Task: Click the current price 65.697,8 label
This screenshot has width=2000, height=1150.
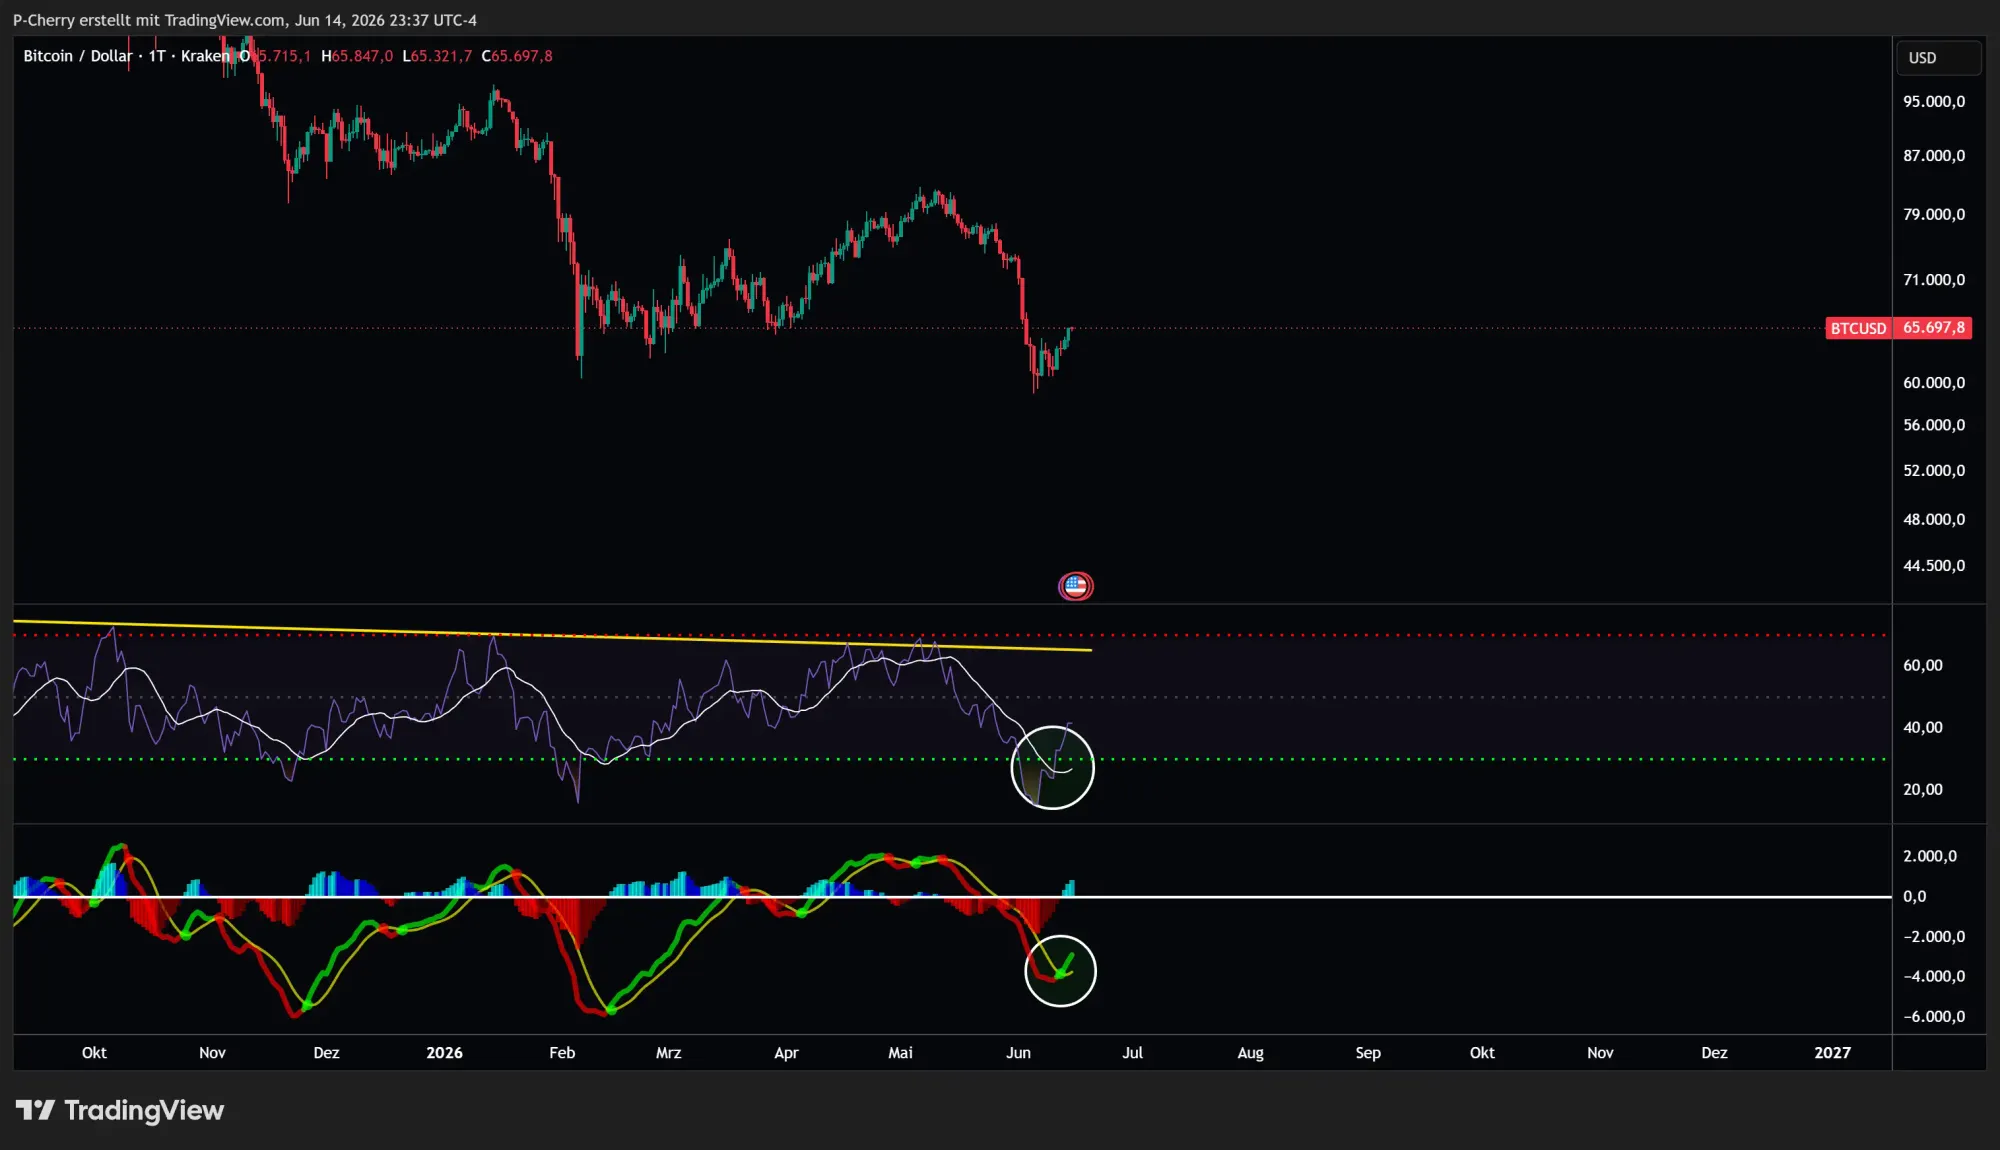Action: 1933,328
